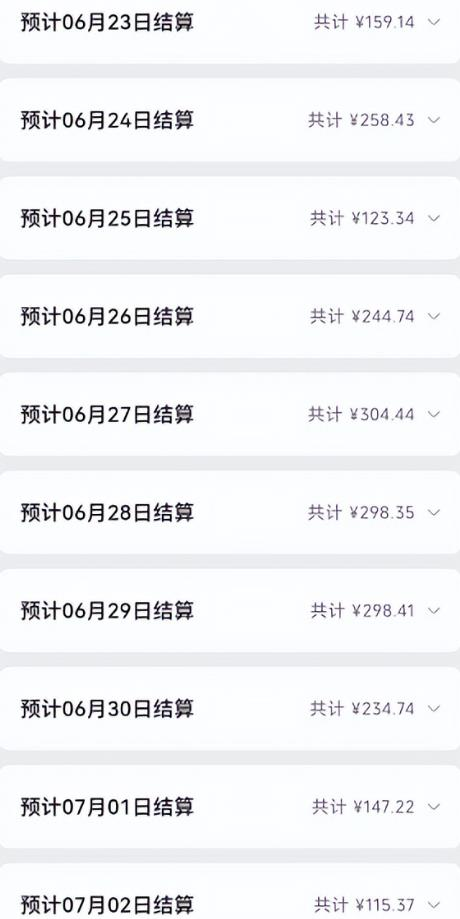This screenshot has height=919, width=460.
Task: Expand the 06月25日 settlement chevron
Action: coord(434,219)
